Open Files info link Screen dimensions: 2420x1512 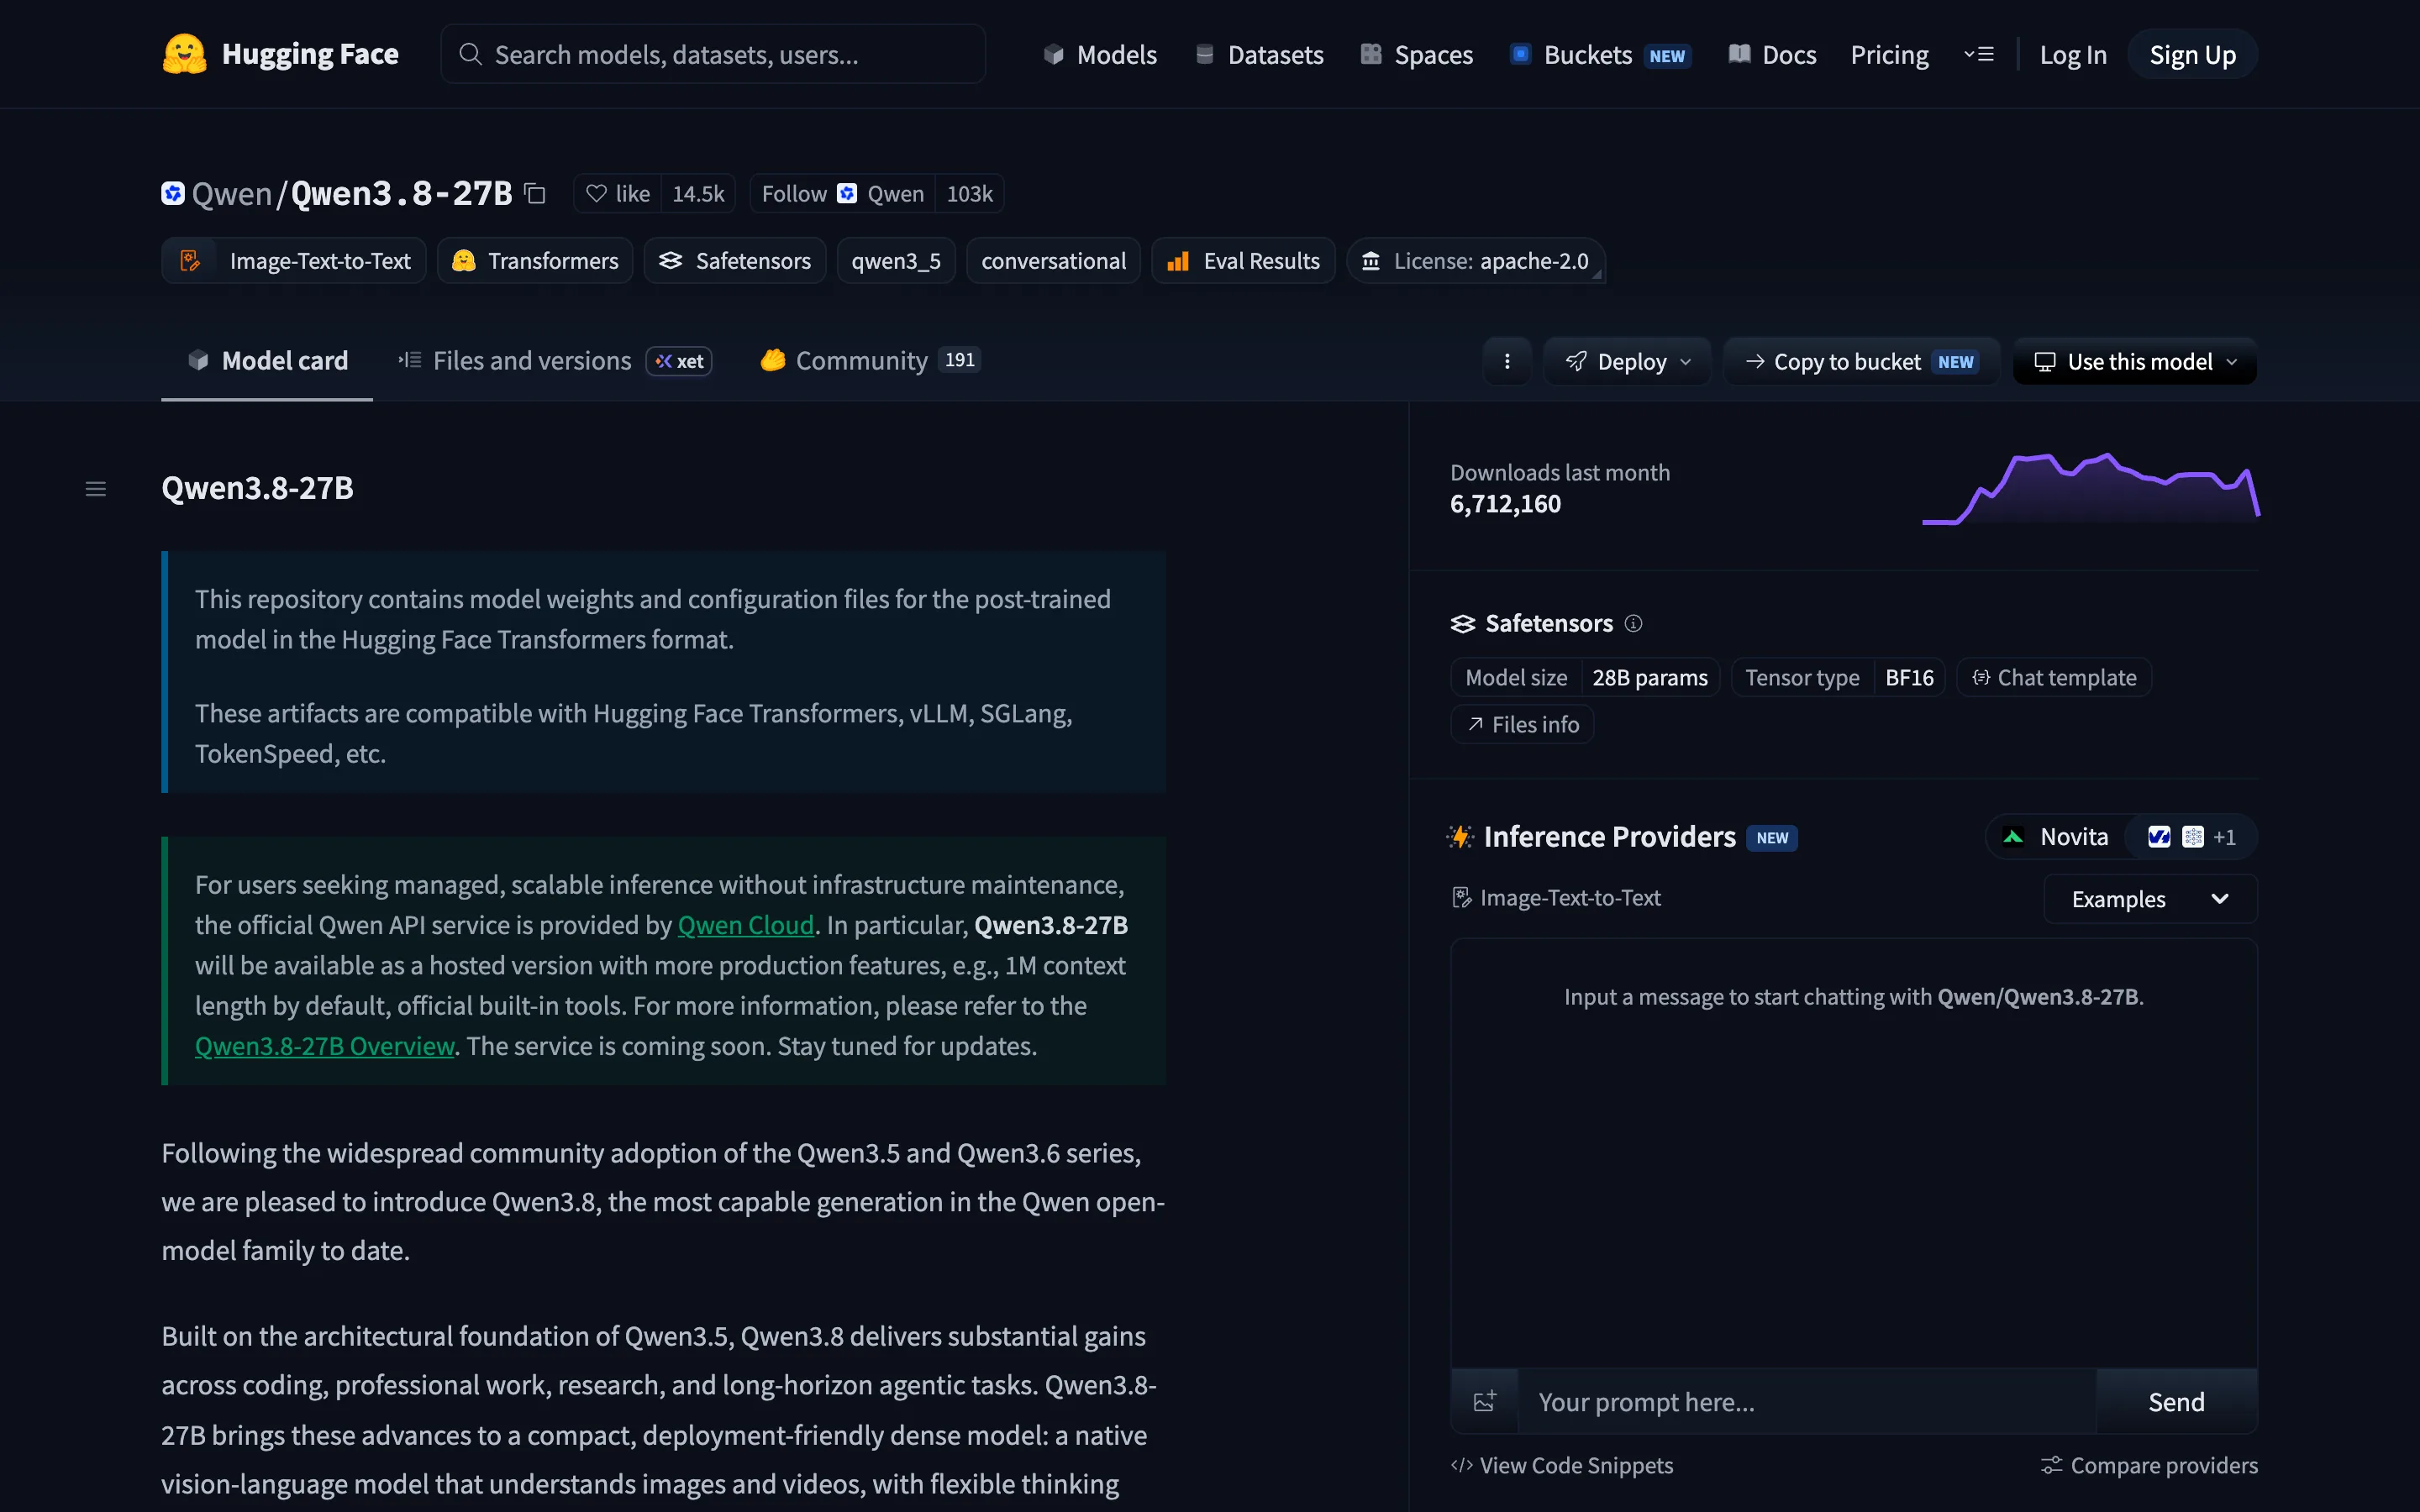[x=1522, y=724]
